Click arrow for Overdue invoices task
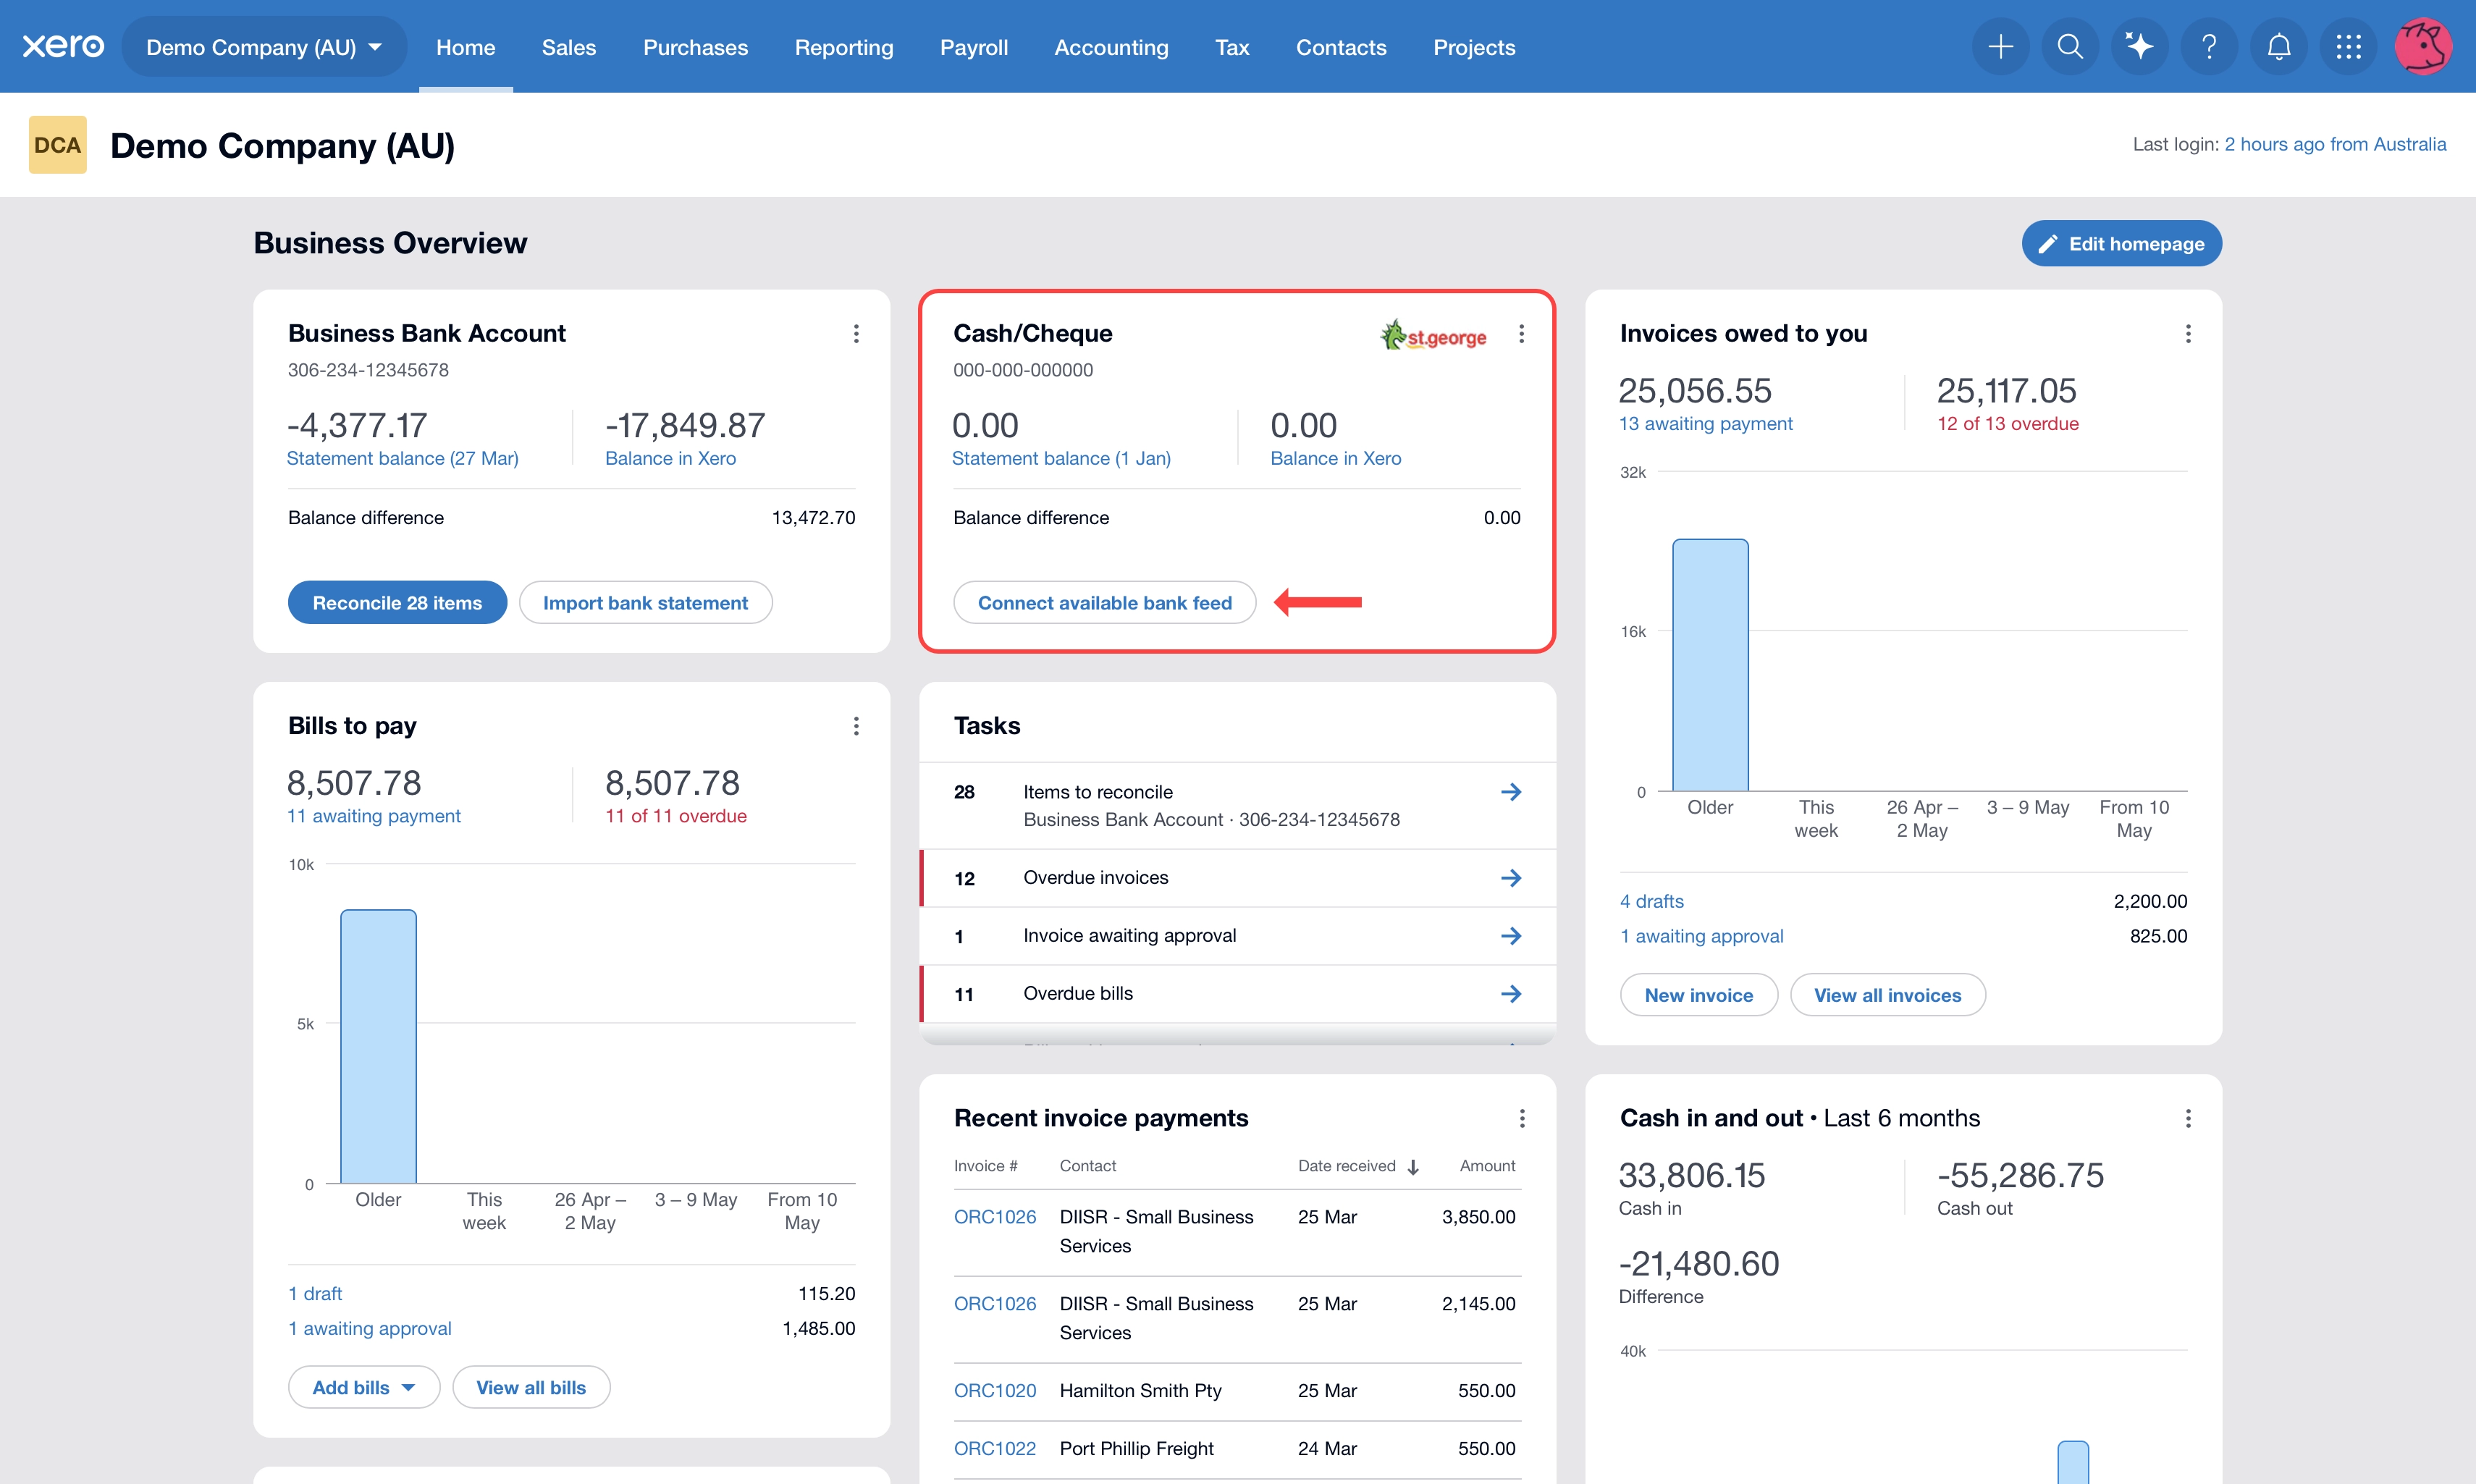The height and width of the screenshot is (1484, 2476). tap(1511, 878)
